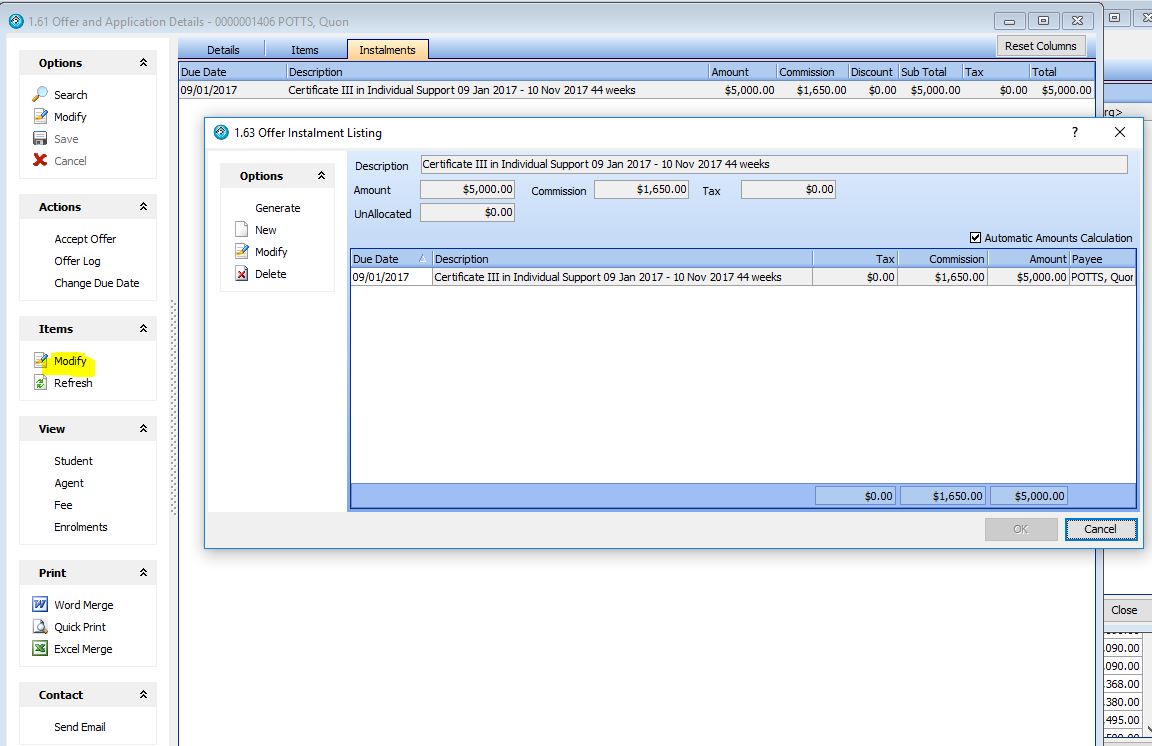This screenshot has width=1152, height=746.
Task: Toggle Automatic Amounts Calculation checkbox
Action: [x=976, y=238]
